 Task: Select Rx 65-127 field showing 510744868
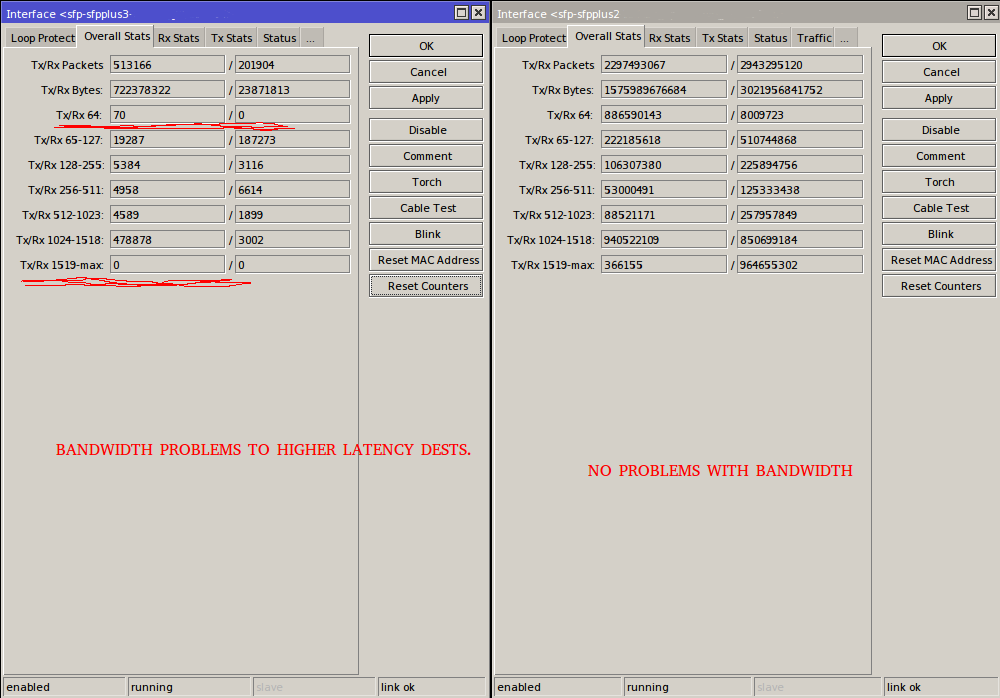tap(800, 139)
